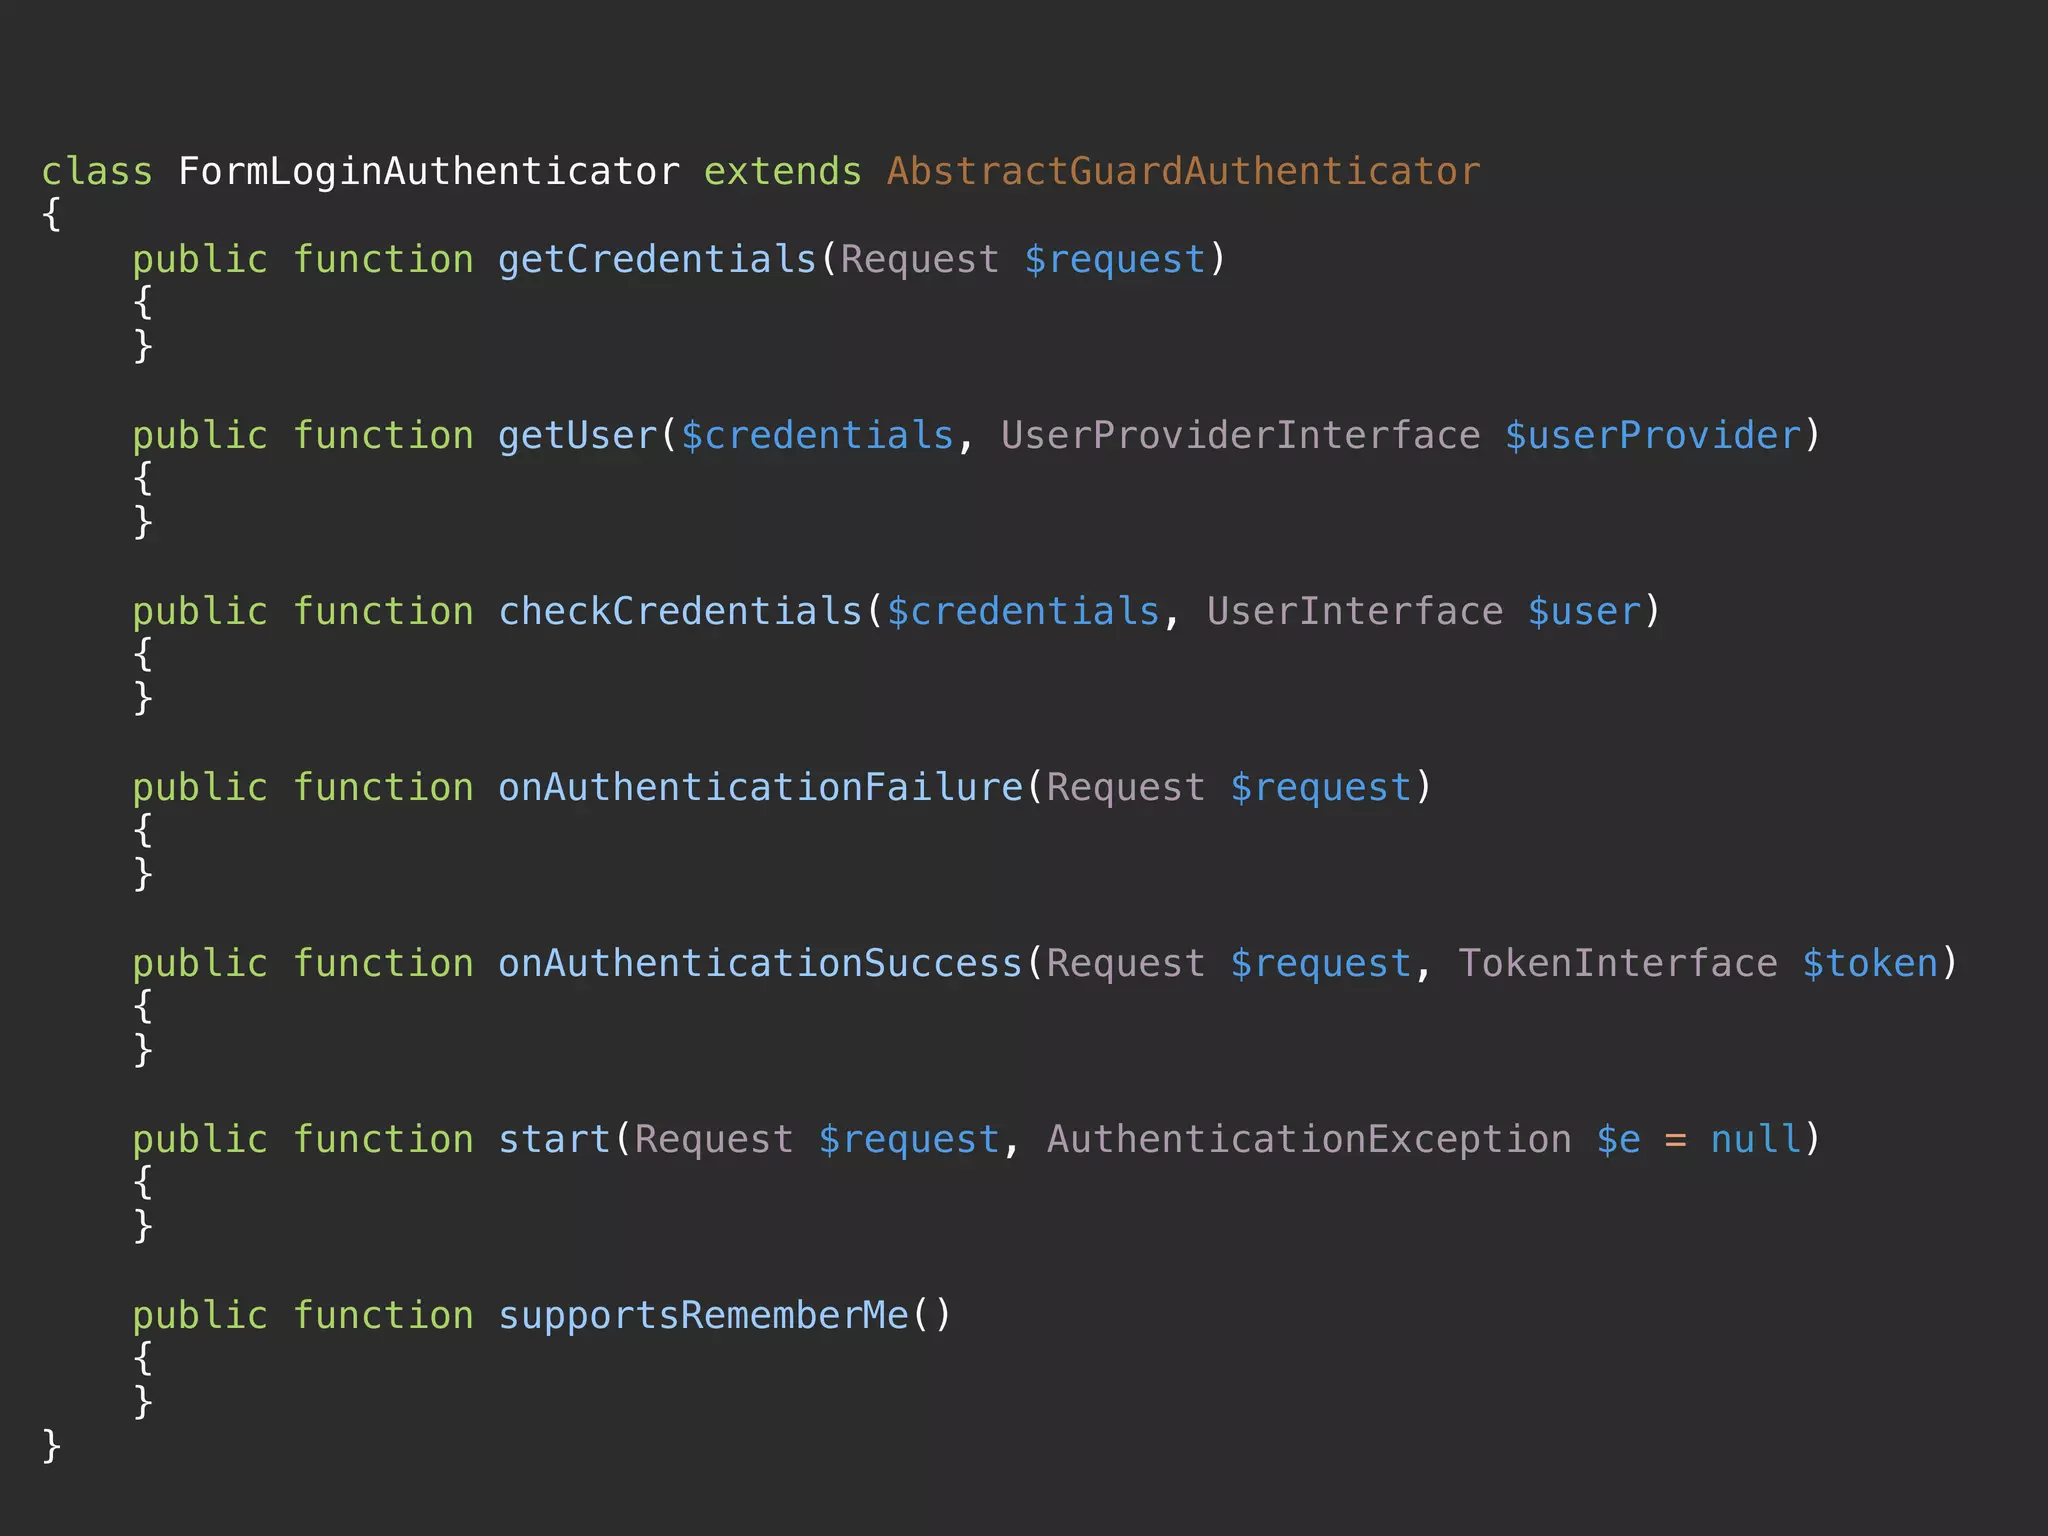Click Request type in getCredentials signature
Image resolution: width=2048 pixels, height=1536 pixels.
point(920,259)
